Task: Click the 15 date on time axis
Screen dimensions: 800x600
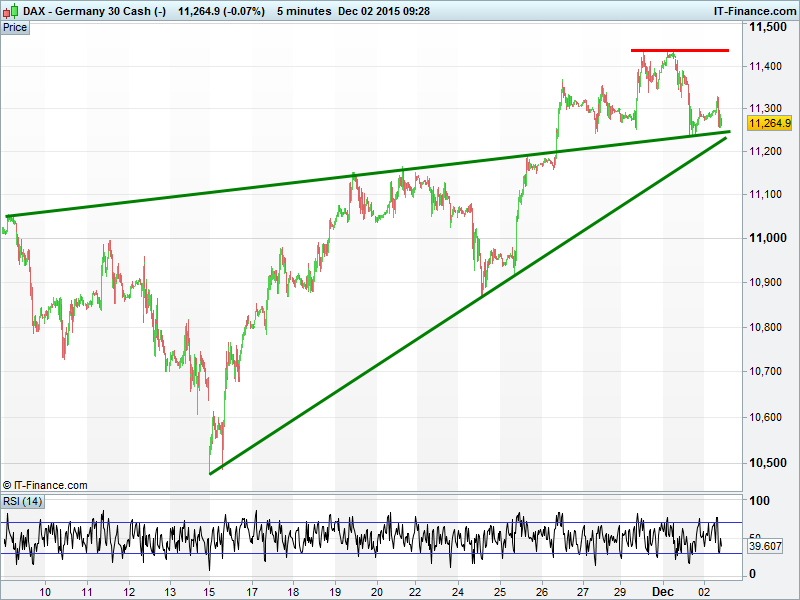Action: pos(210,591)
